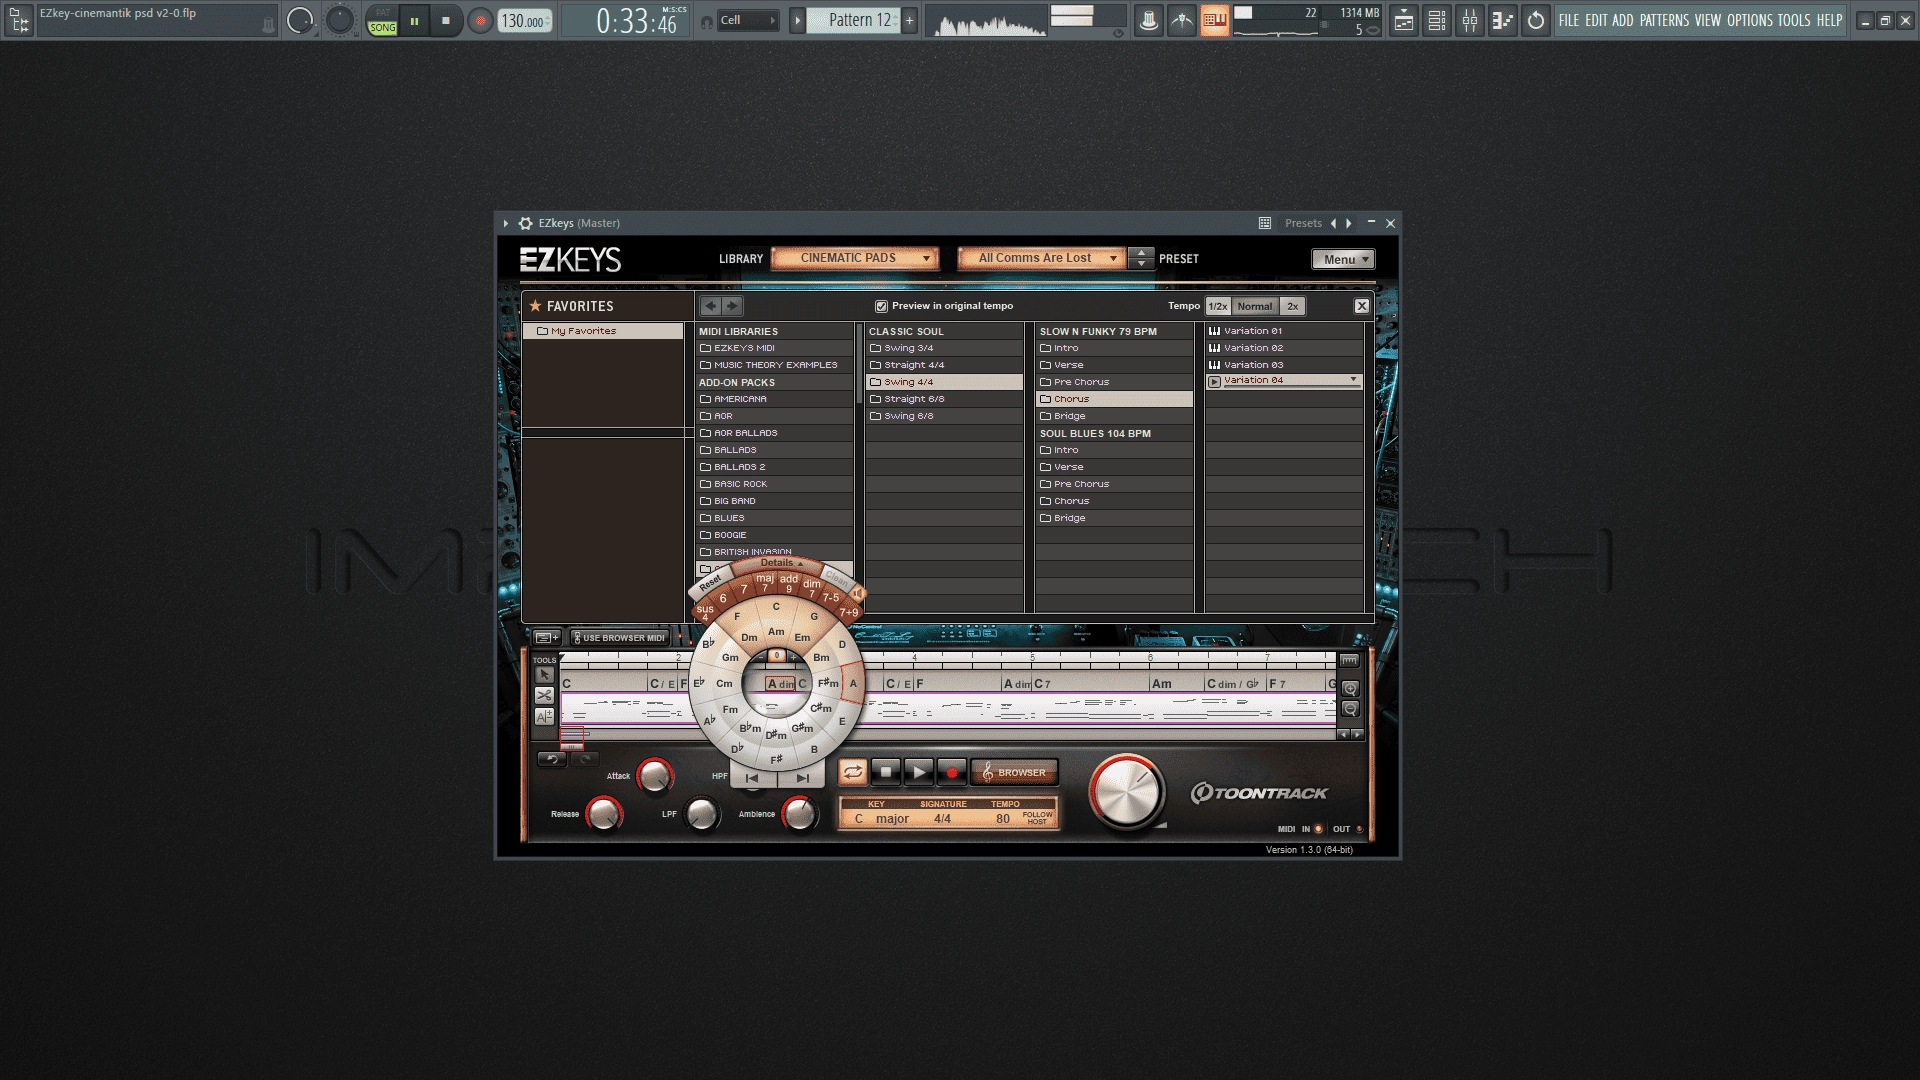Image resolution: width=1920 pixels, height=1080 pixels.
Task: Select Am chord on the chord wheel
Action: [776, 632]
